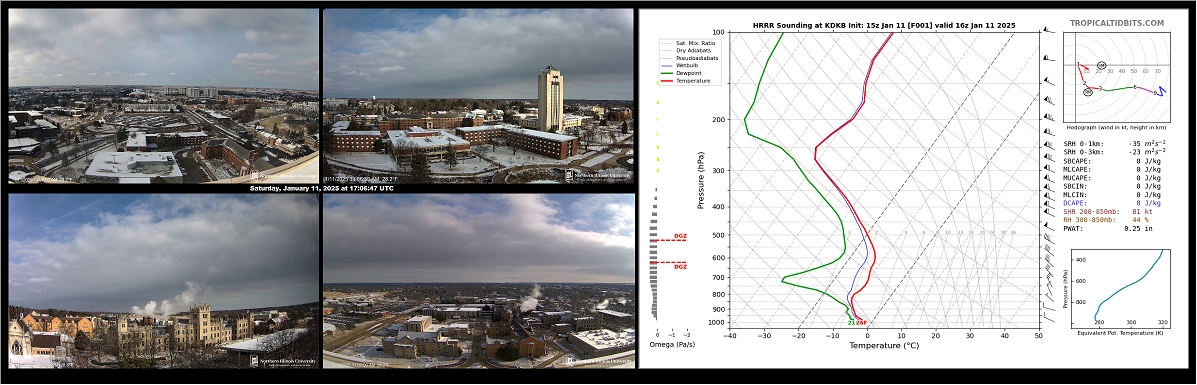The width and height of the screenshot is (1197, 385).
Task: Click the wind barb at the 100 hPa level
Action: coord(1048,31)
